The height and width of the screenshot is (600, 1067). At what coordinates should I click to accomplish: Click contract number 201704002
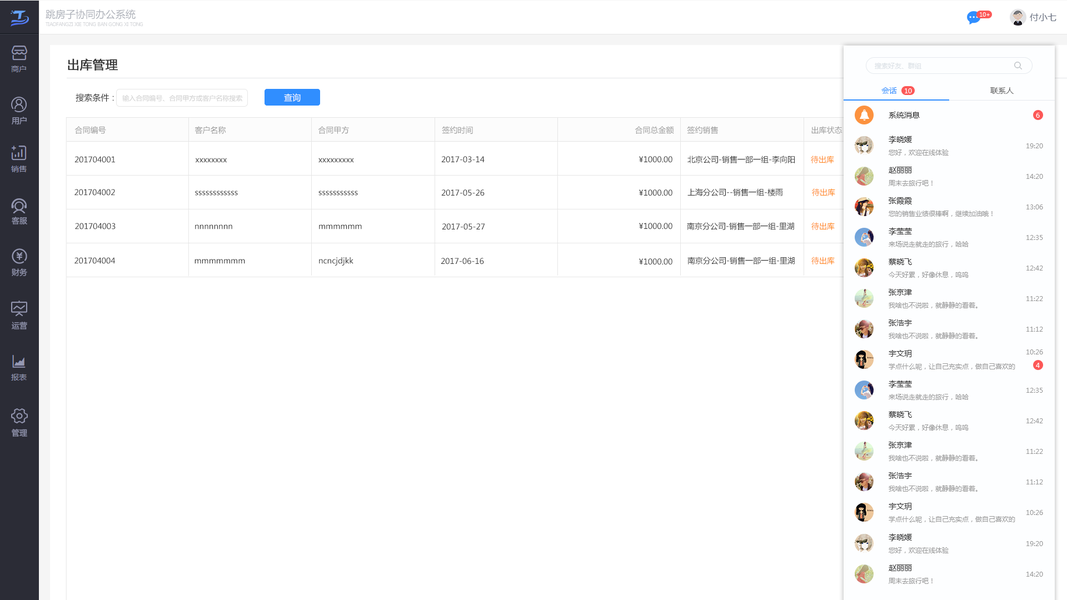pos(95,193)
